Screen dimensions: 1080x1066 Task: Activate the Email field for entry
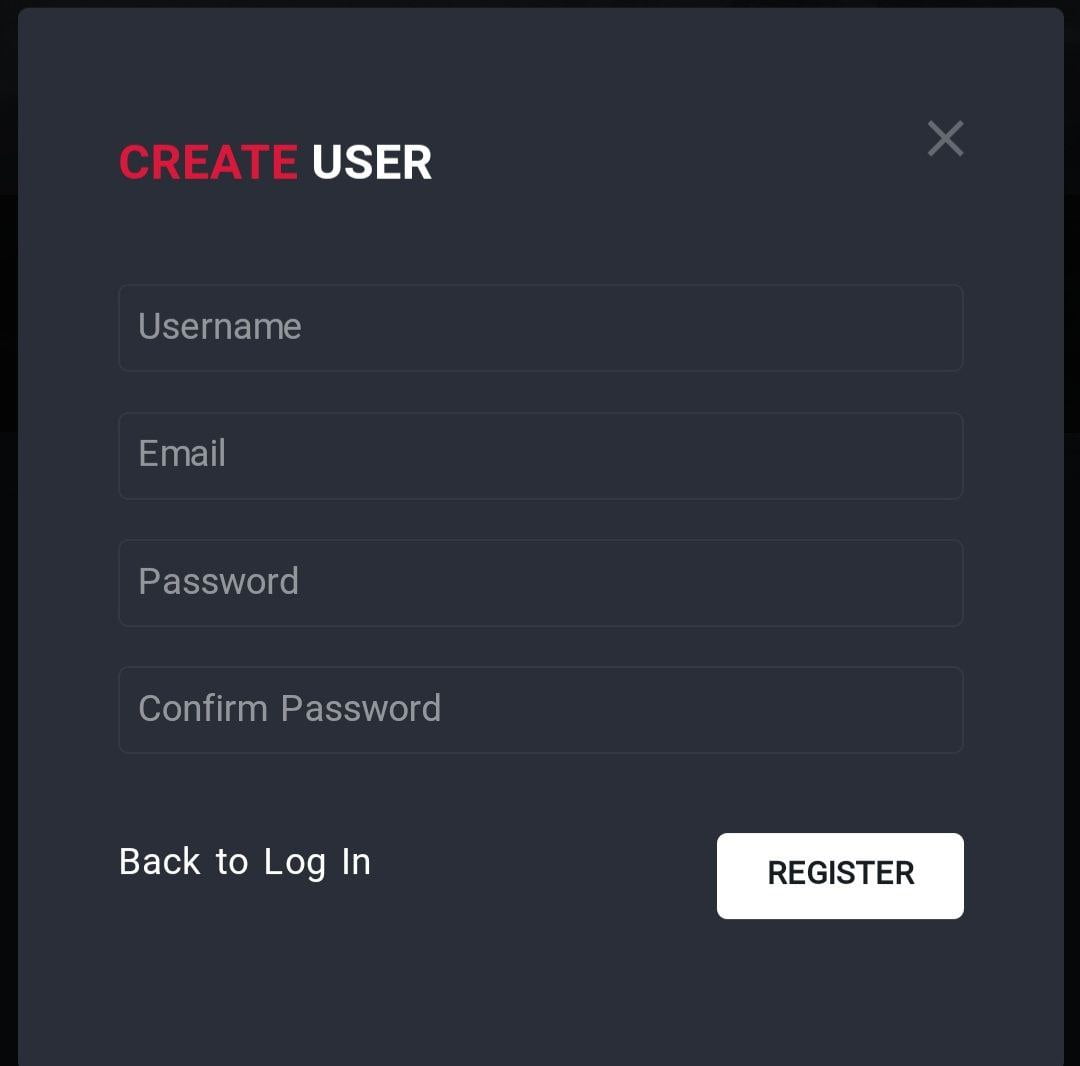click(540, 455)
